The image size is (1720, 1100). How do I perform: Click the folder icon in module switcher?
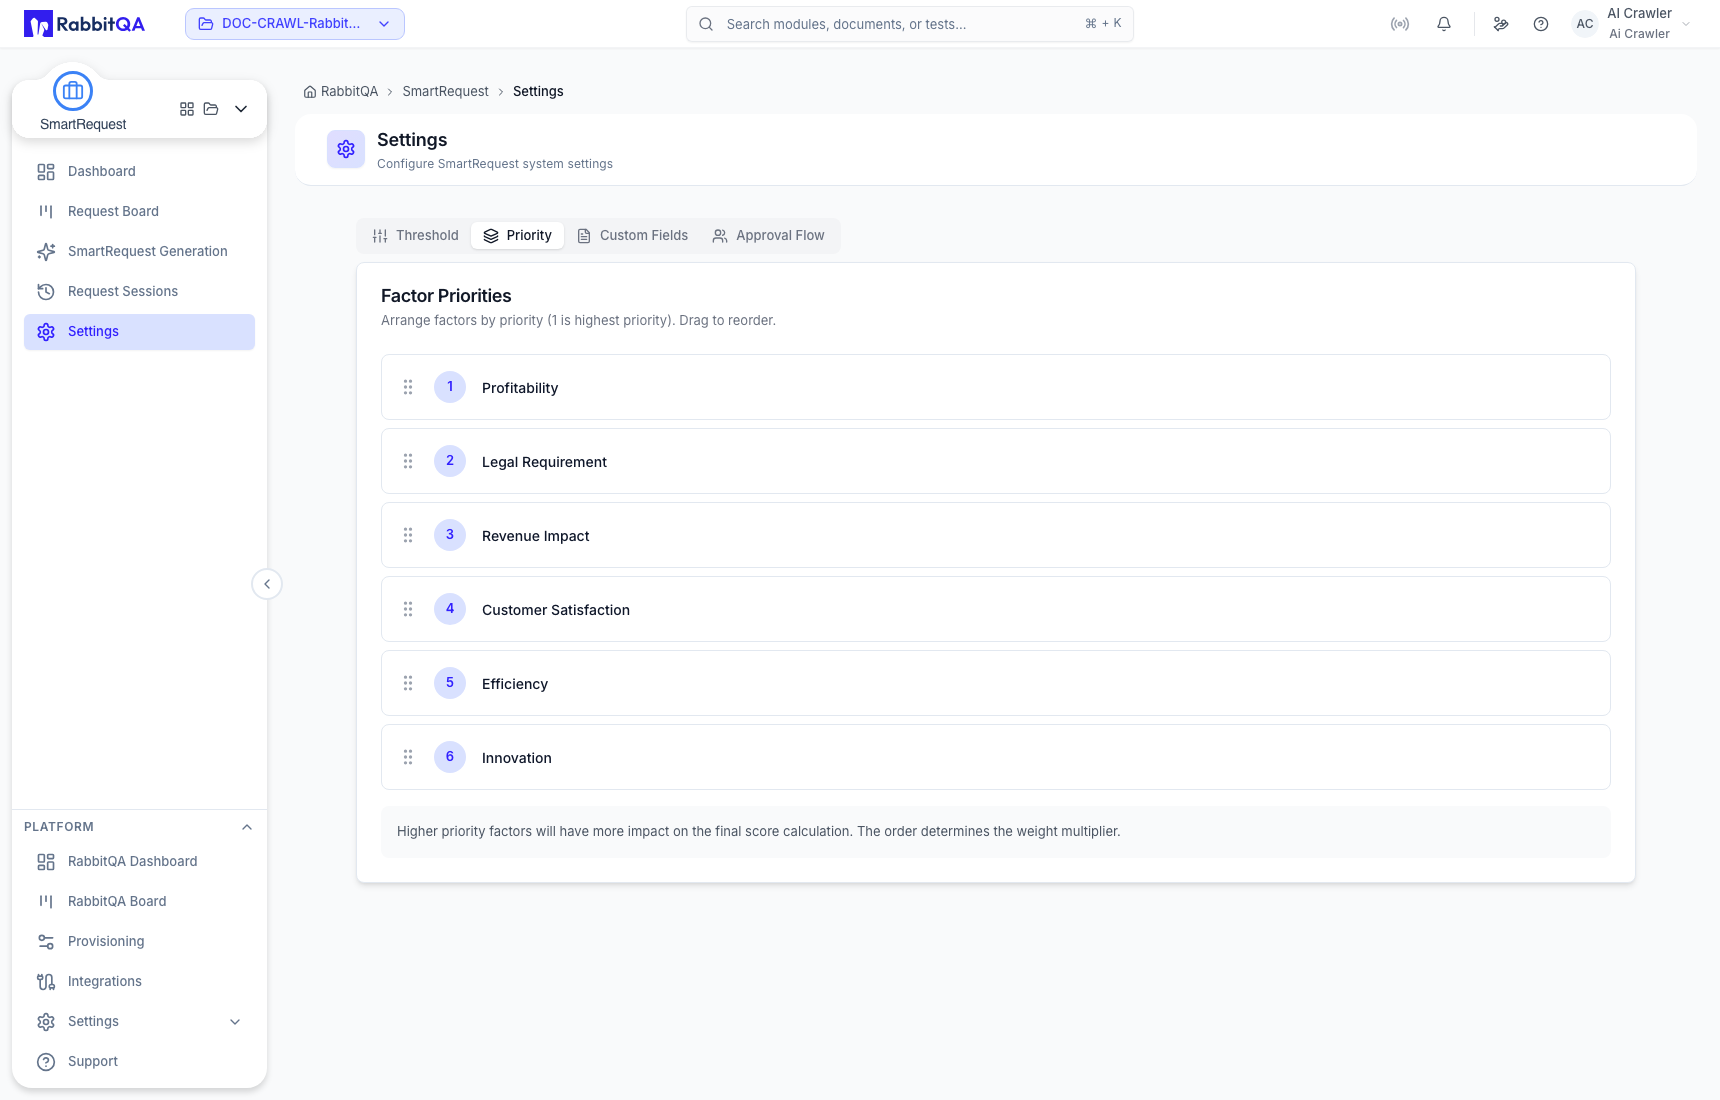coord(211,109)
